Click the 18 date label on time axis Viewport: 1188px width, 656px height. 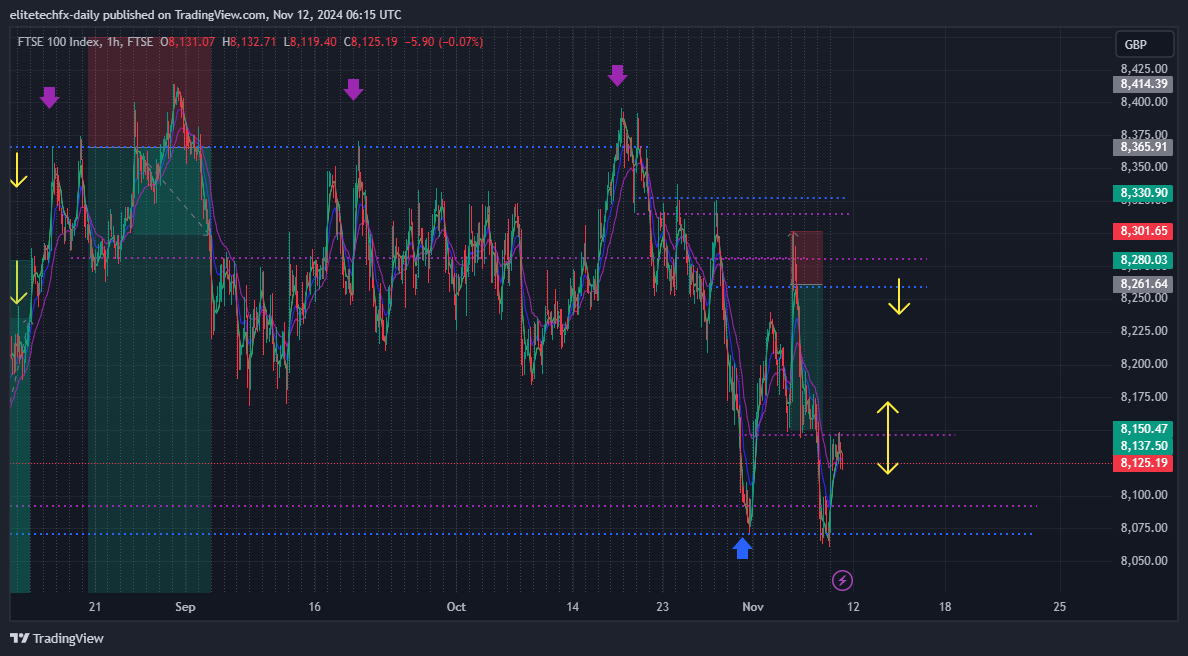point(945,607)
